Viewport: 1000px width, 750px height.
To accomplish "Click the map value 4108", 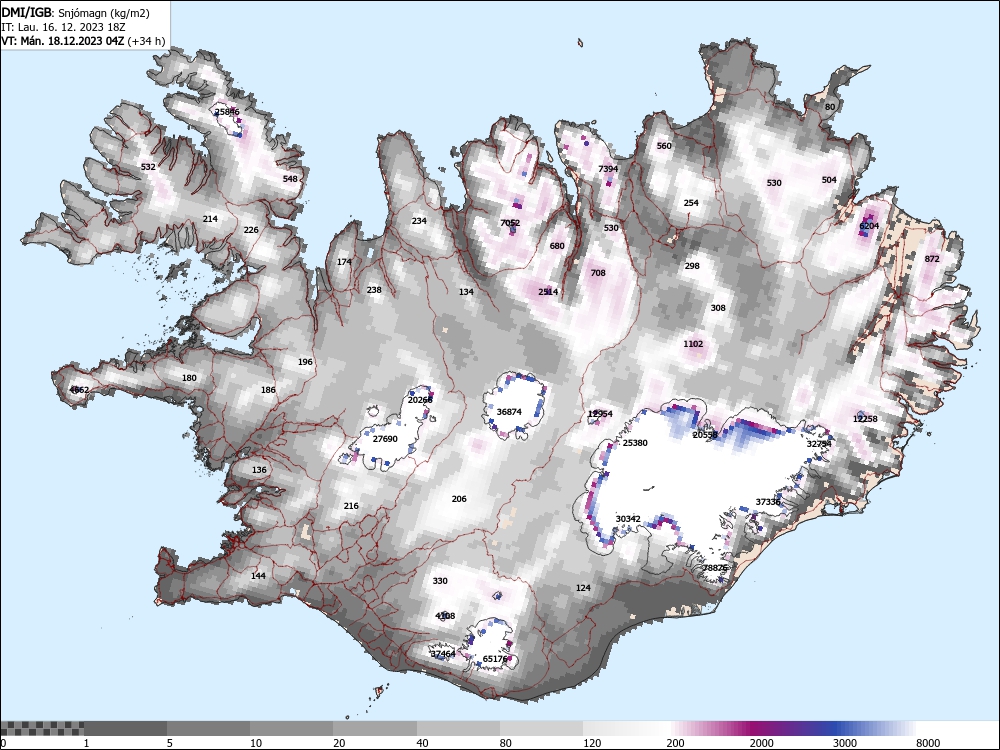I will [x=445, y=616].
